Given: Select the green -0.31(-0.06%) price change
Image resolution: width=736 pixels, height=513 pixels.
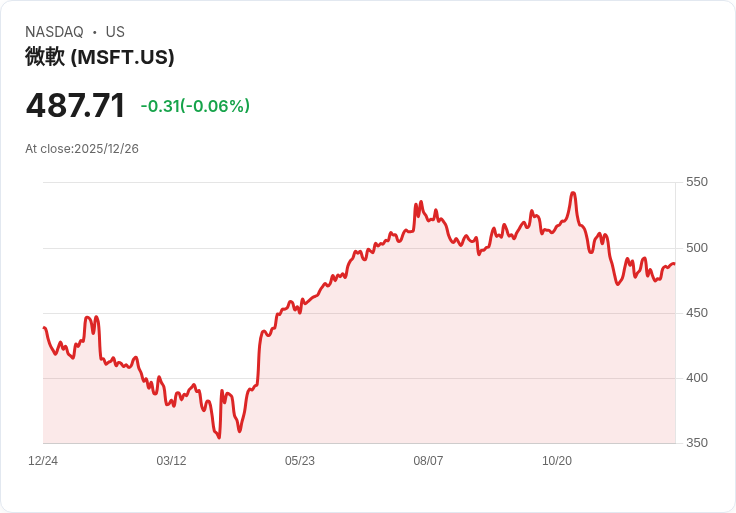Looking at the screenshot, I should pos(195,106).
